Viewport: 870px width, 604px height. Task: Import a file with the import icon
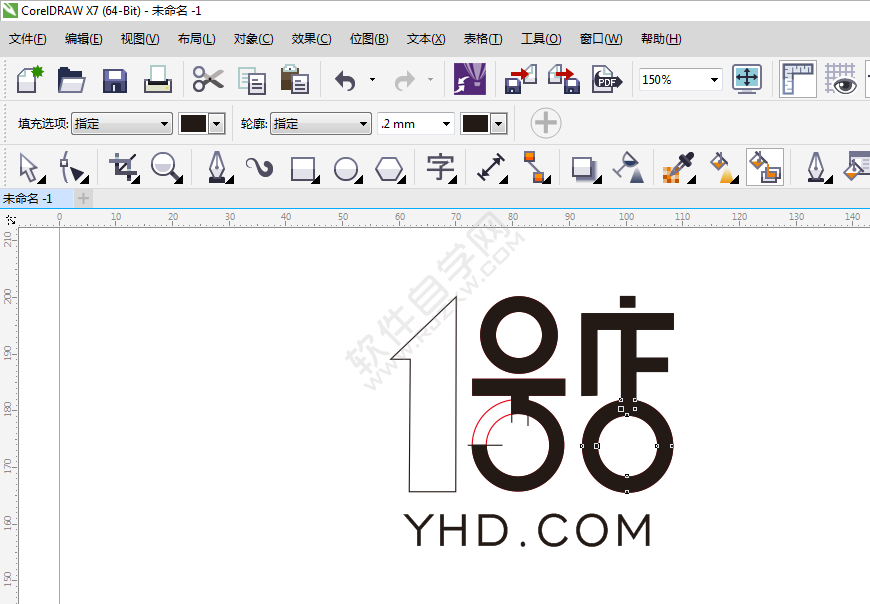(x=520, y=79)
